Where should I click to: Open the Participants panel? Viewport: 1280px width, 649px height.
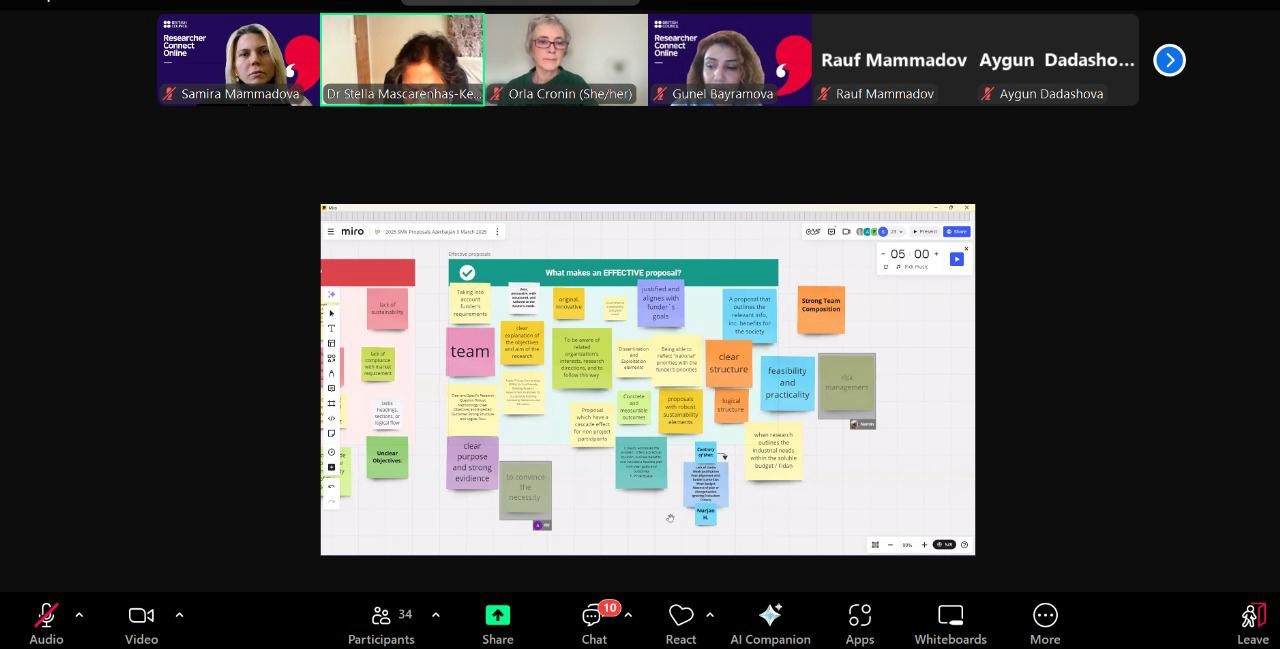click(x=381, y=615)
